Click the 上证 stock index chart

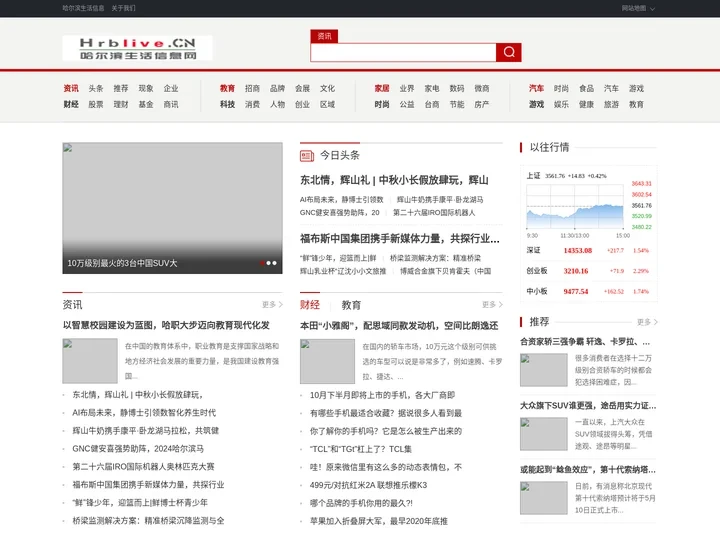pyautogui.click(x=576, y=209)
